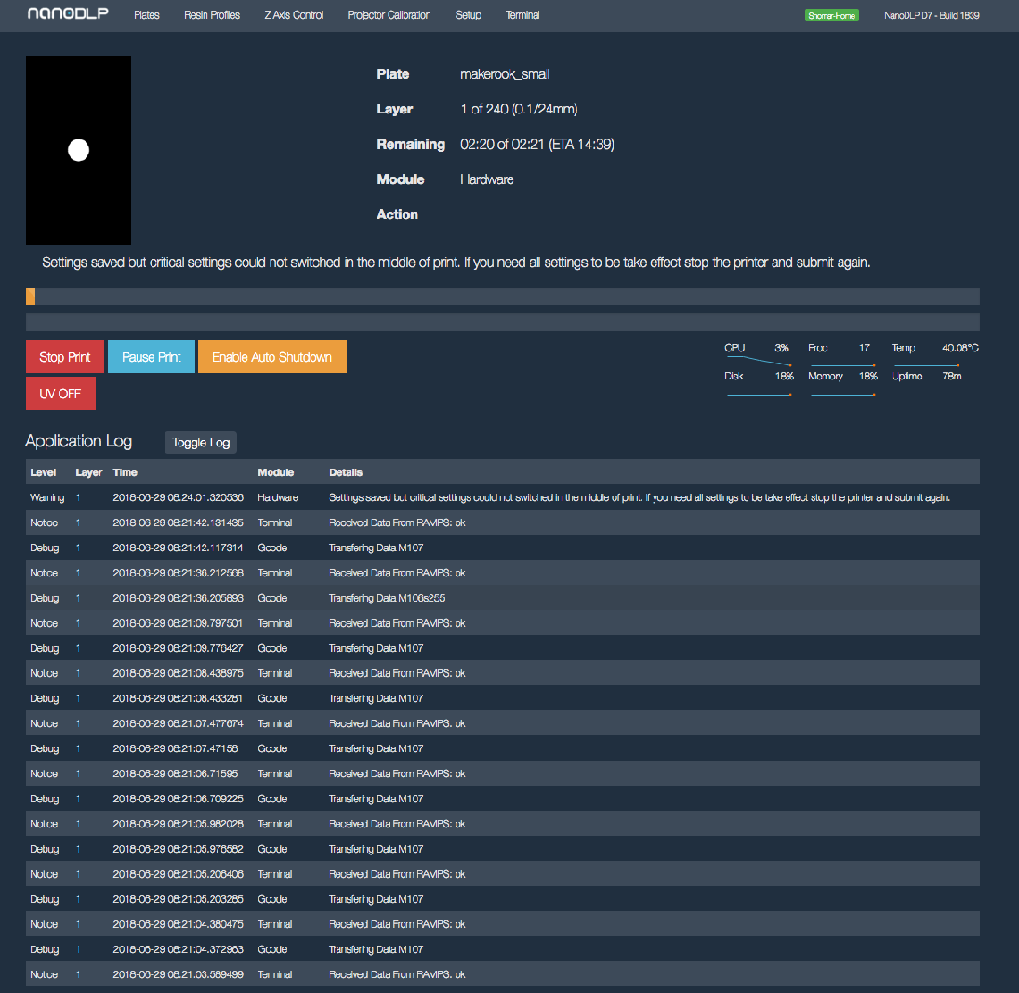Screen dimensions: 1019x993
Task: Toggle the application log visibility
Action: coord(201,442)
